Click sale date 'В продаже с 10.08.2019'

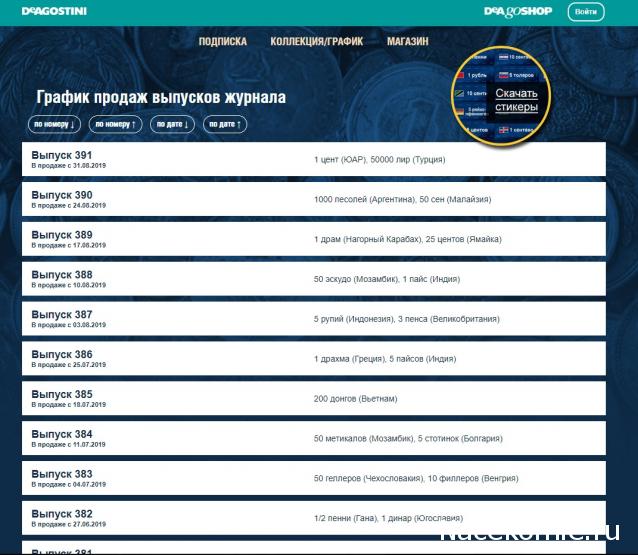click(69, 285)
